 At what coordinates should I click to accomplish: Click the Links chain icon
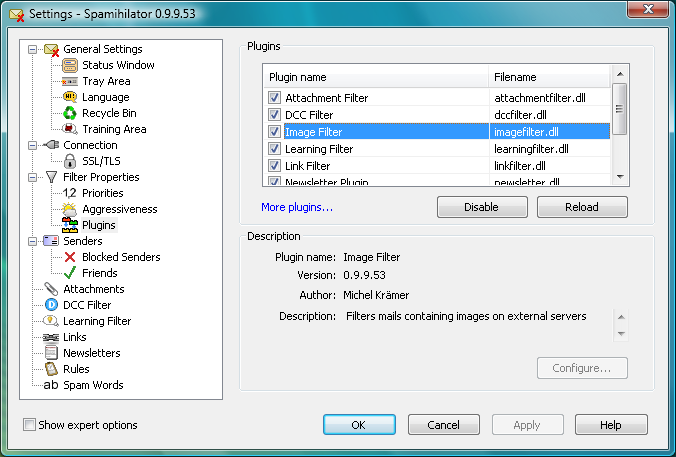[x=51, y=337]
